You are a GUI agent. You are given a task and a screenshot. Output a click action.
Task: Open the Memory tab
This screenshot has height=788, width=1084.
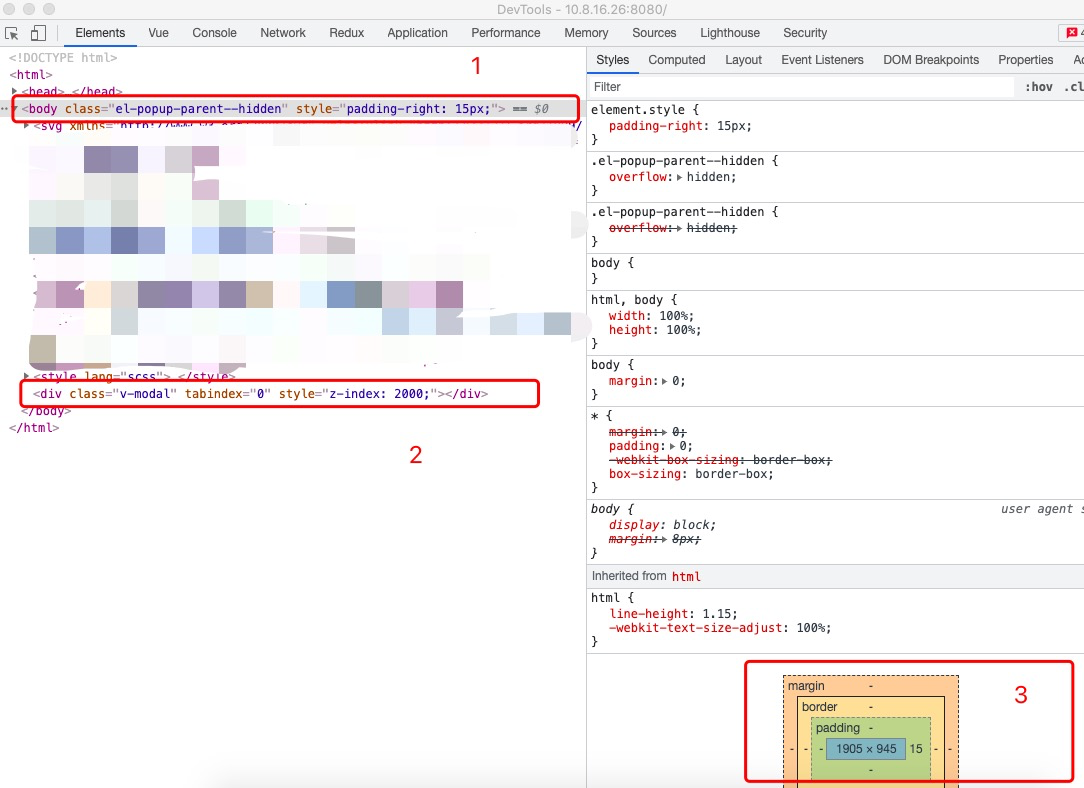click(x=586, y=32)
